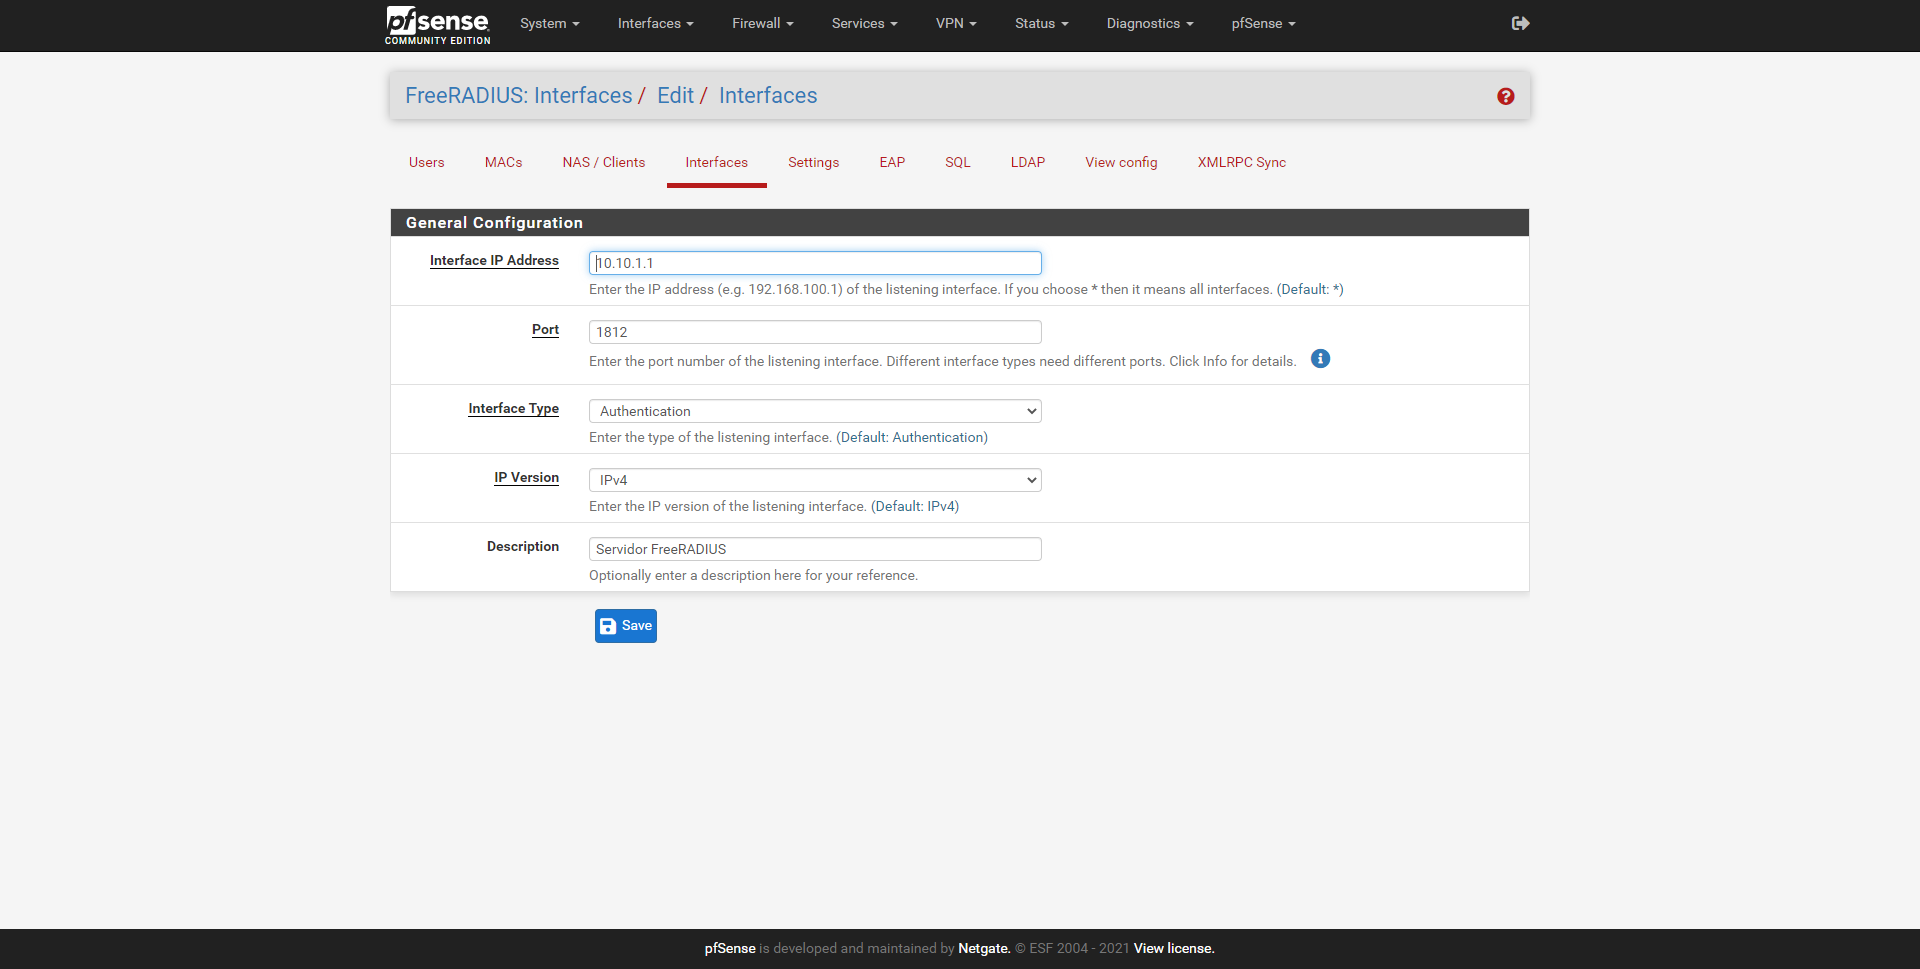Switch to the NAS / Clients tab
Image resolution: width=1920 pixels, height=969 pixels.
[604, 162]
